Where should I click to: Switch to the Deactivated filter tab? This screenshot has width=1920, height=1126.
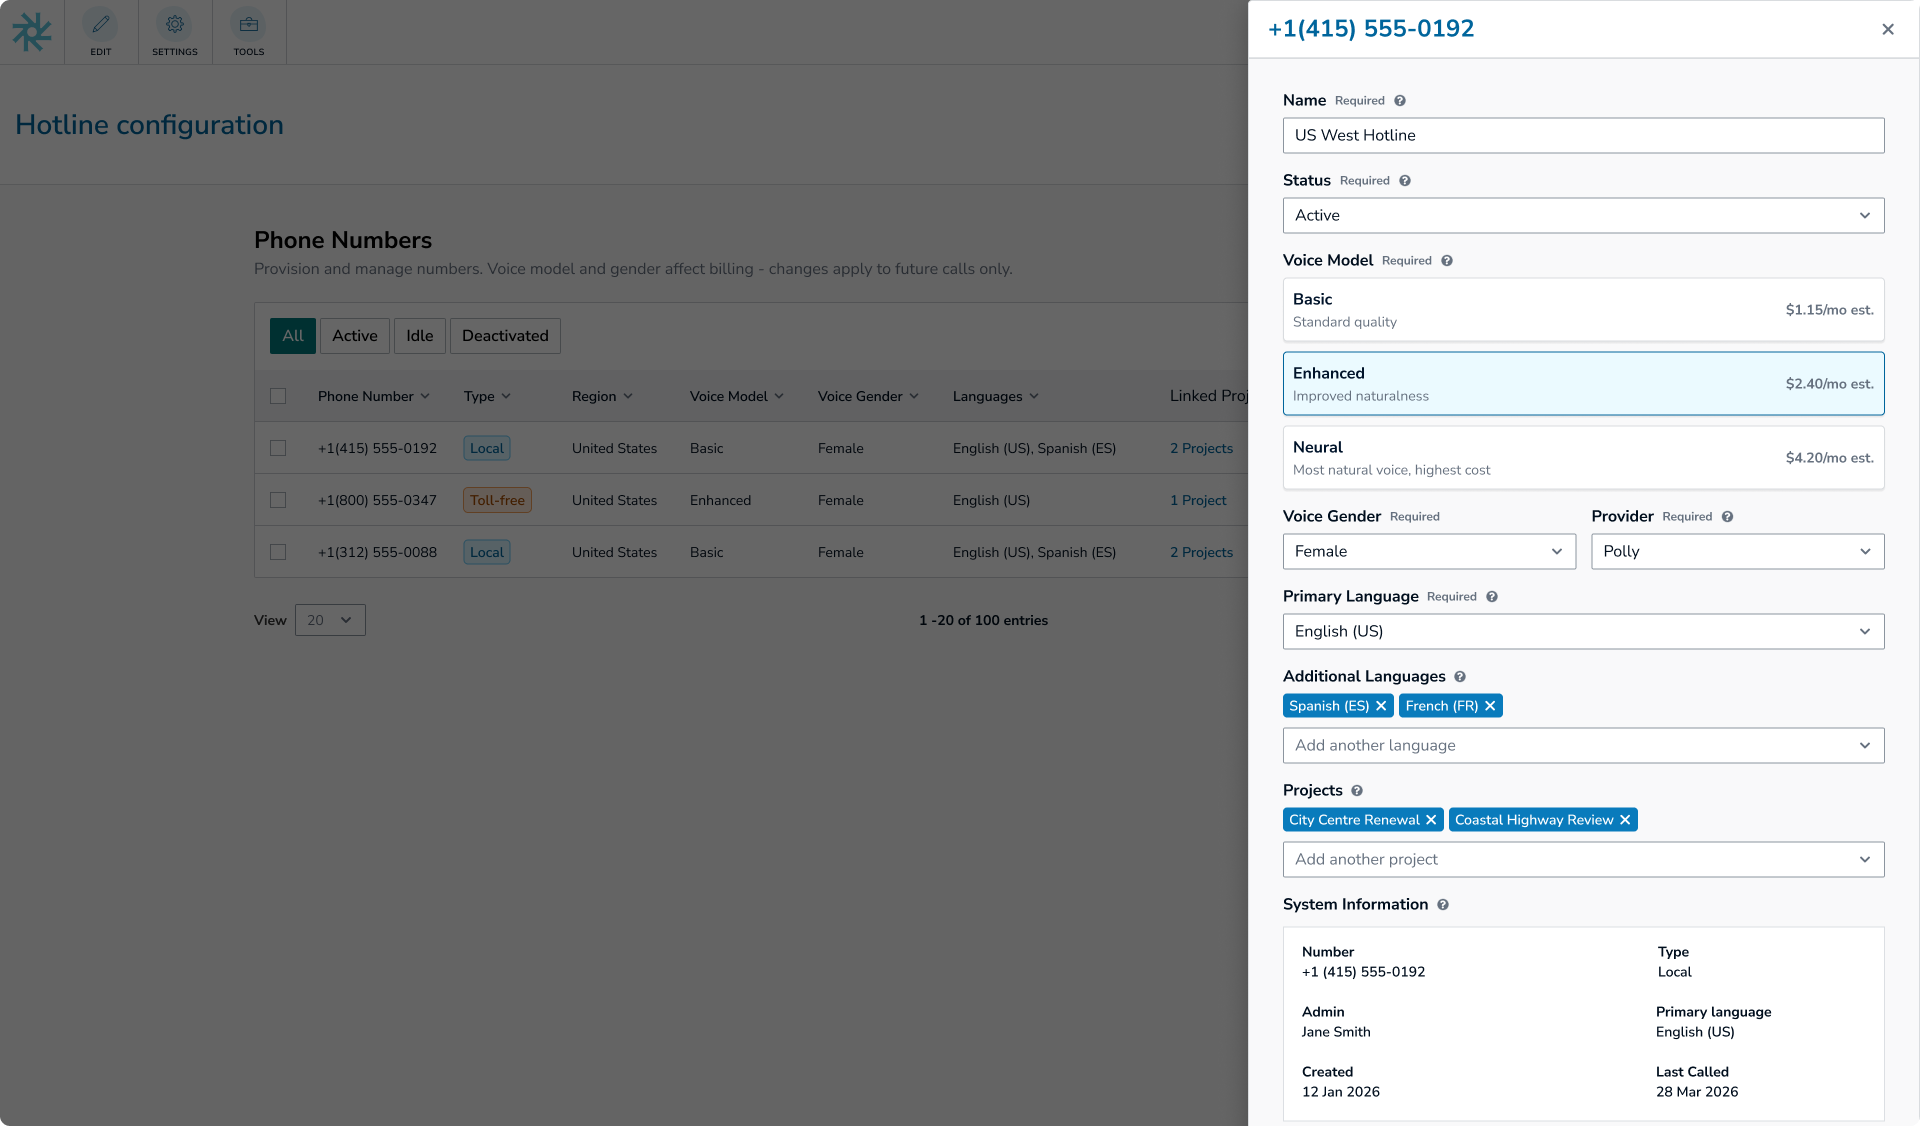[505, 336]
